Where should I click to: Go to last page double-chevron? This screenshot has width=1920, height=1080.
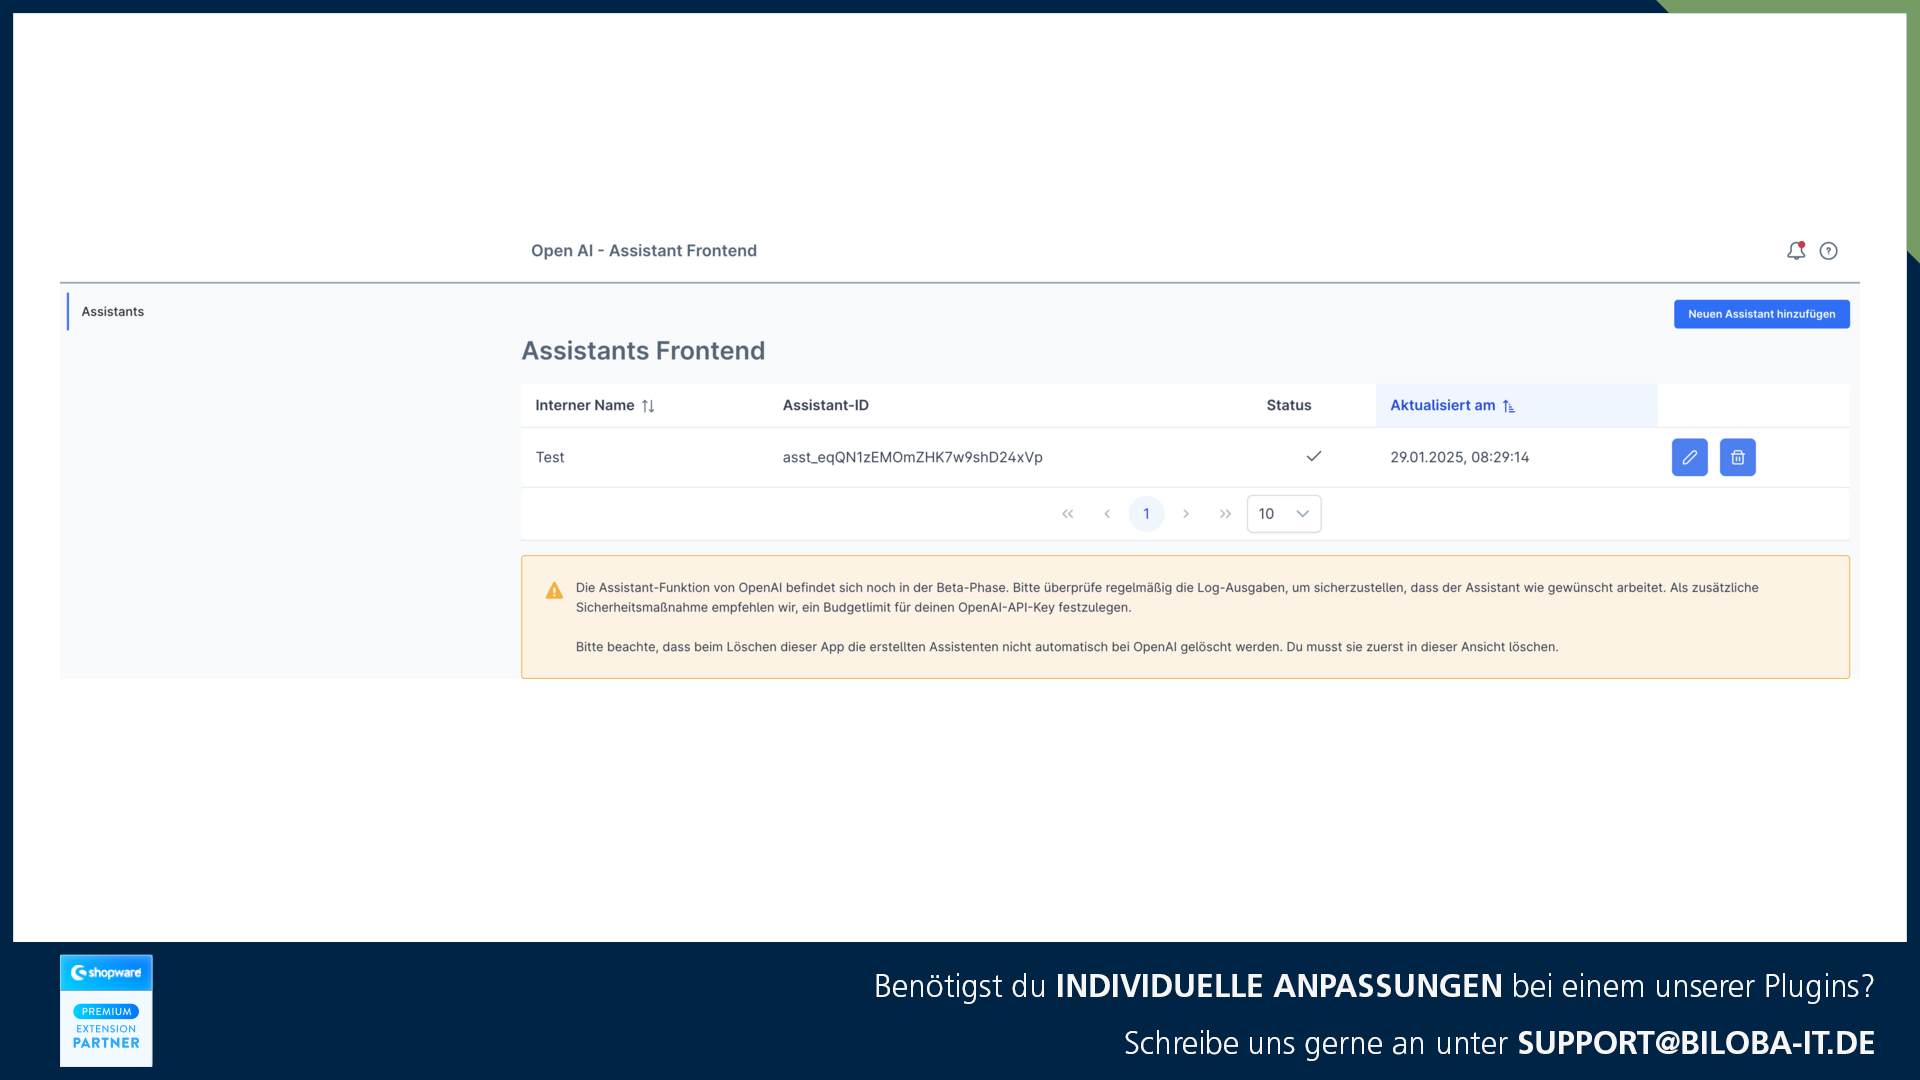[x=1225, y=514]
